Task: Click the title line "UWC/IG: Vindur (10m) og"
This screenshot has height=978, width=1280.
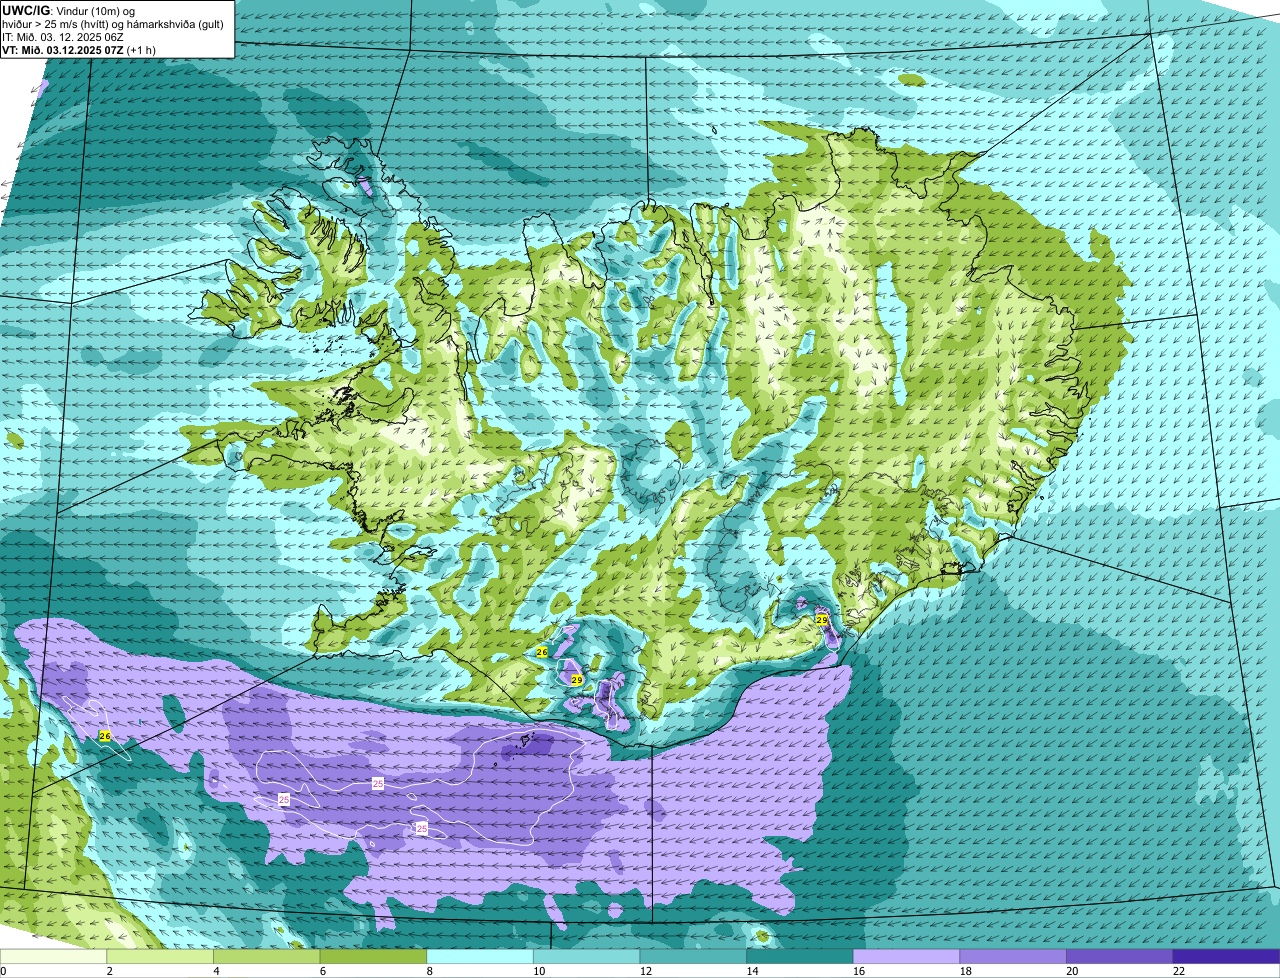Action: click(x=67, y=10)
